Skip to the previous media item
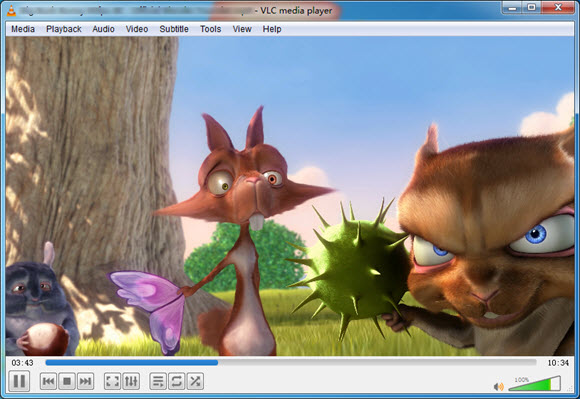The image size is (580, 399). pos(48,381)
